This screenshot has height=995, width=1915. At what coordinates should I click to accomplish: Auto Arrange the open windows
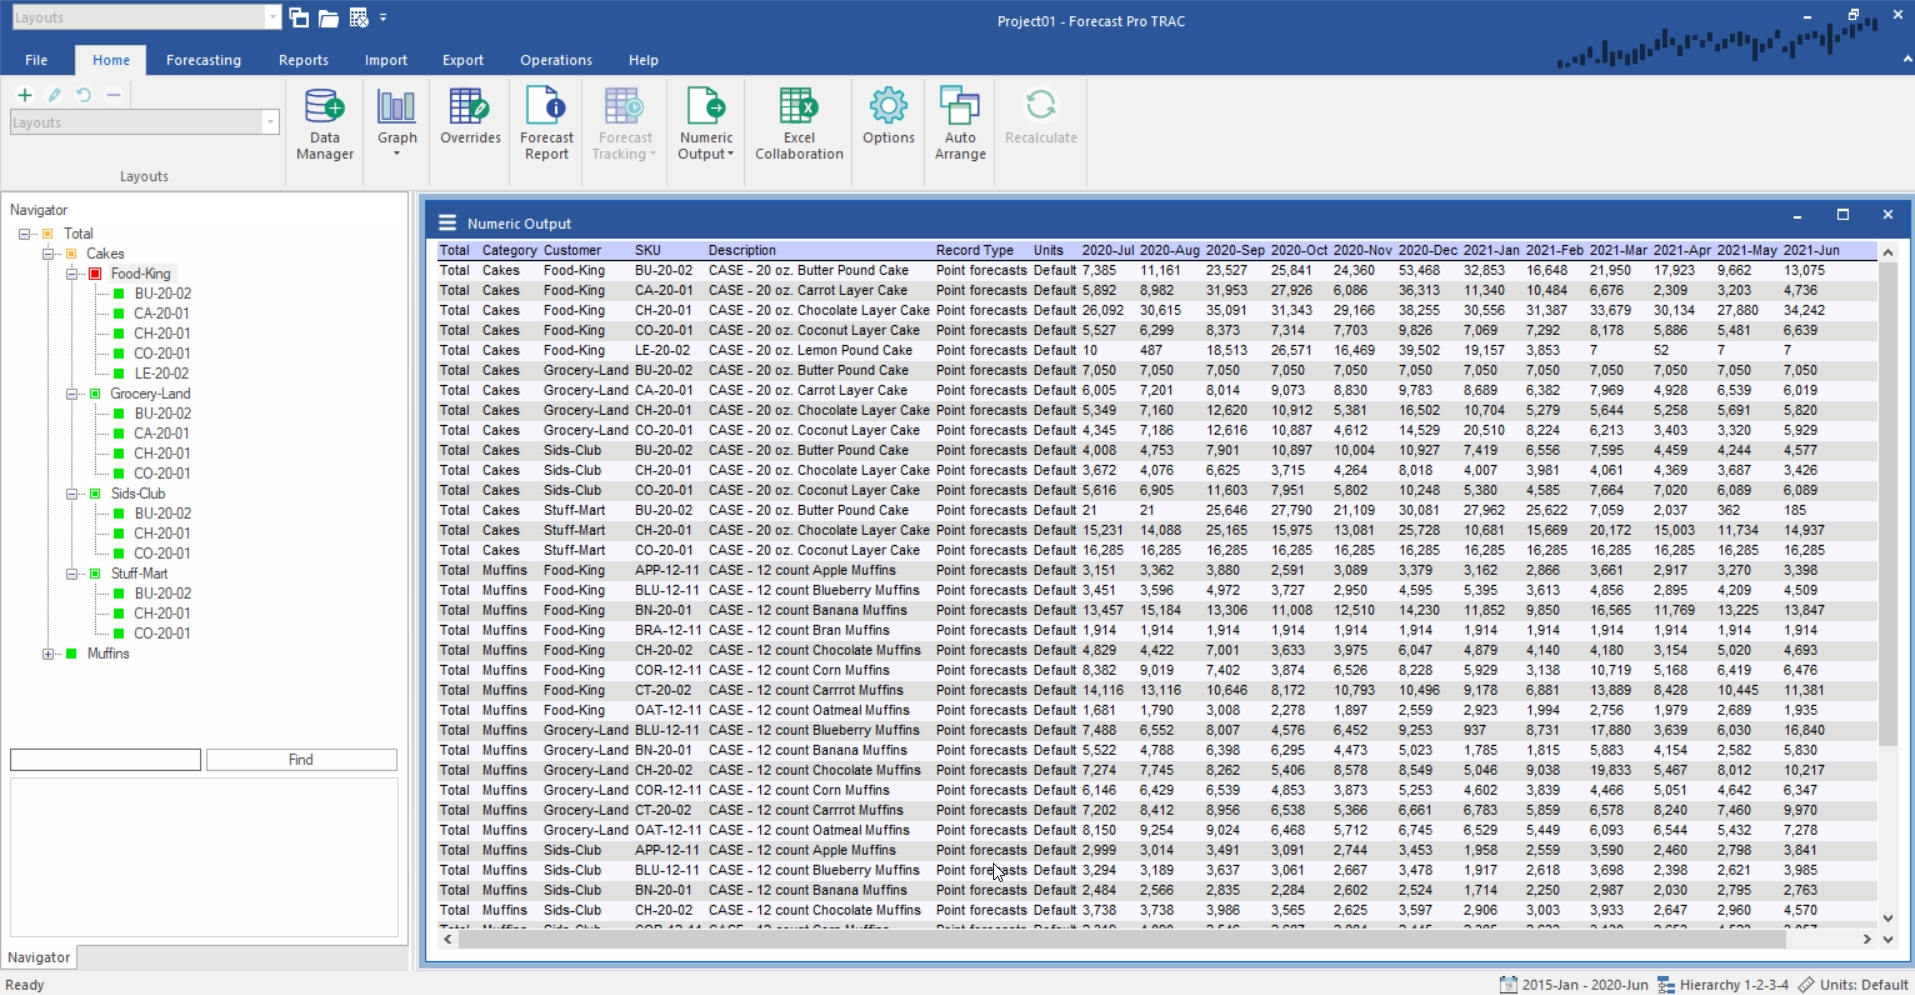point(960,125)
